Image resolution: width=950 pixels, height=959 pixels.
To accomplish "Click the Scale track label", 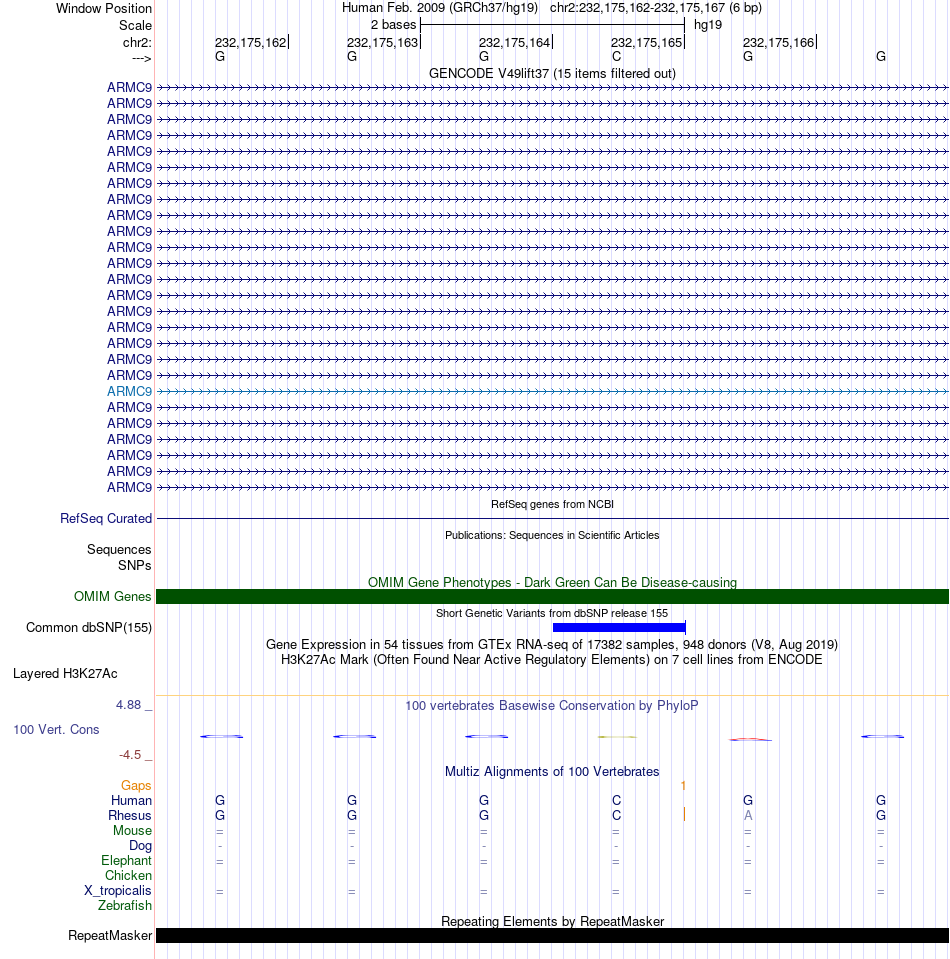I will pyautogui.click(x=135, y=26).
